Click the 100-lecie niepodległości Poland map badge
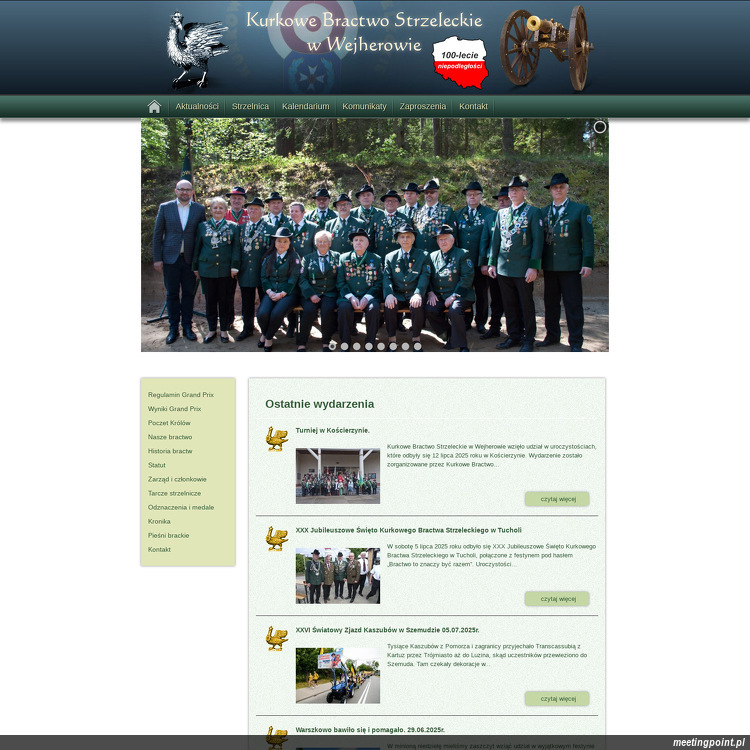The image size is (750, 750). [x=460, y=63]
